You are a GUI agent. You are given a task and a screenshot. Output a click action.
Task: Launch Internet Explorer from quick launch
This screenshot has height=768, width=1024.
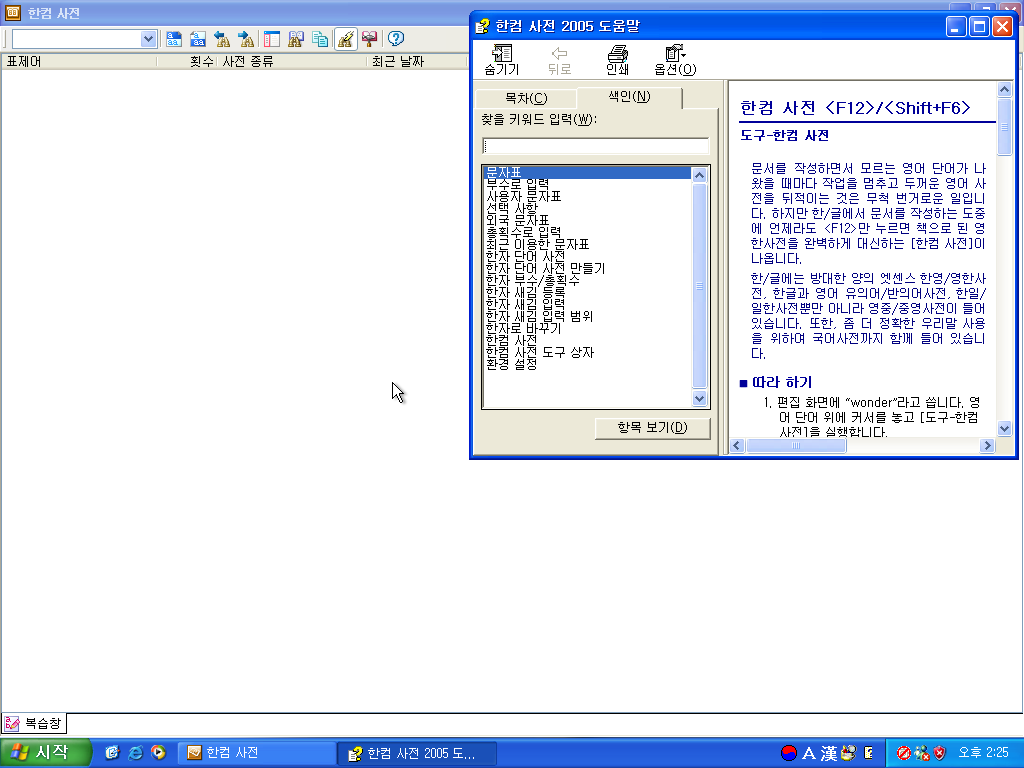(x=135, y=753)
